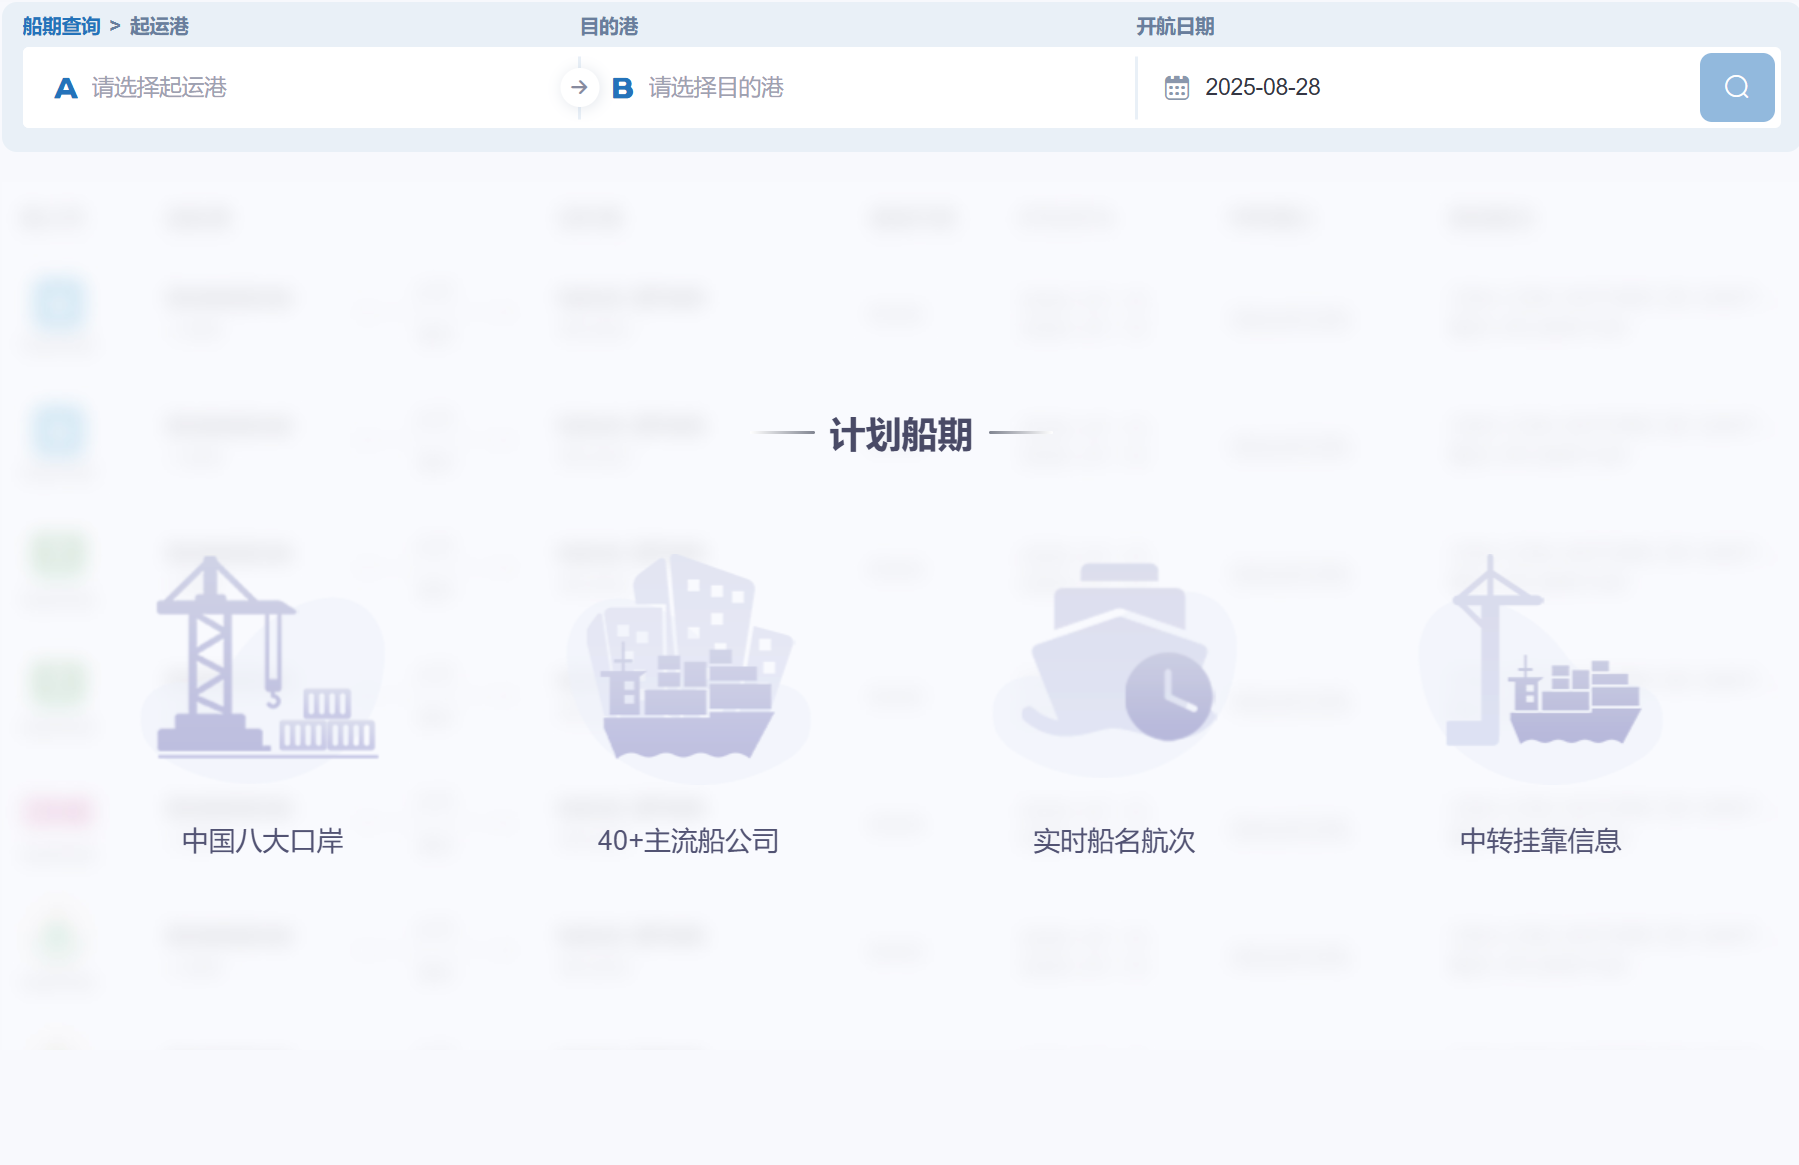Viewport: 1799px width, 1165px height.
Task: Click the 船期查询 breadcrumb link
Action: tap(60, 26)
